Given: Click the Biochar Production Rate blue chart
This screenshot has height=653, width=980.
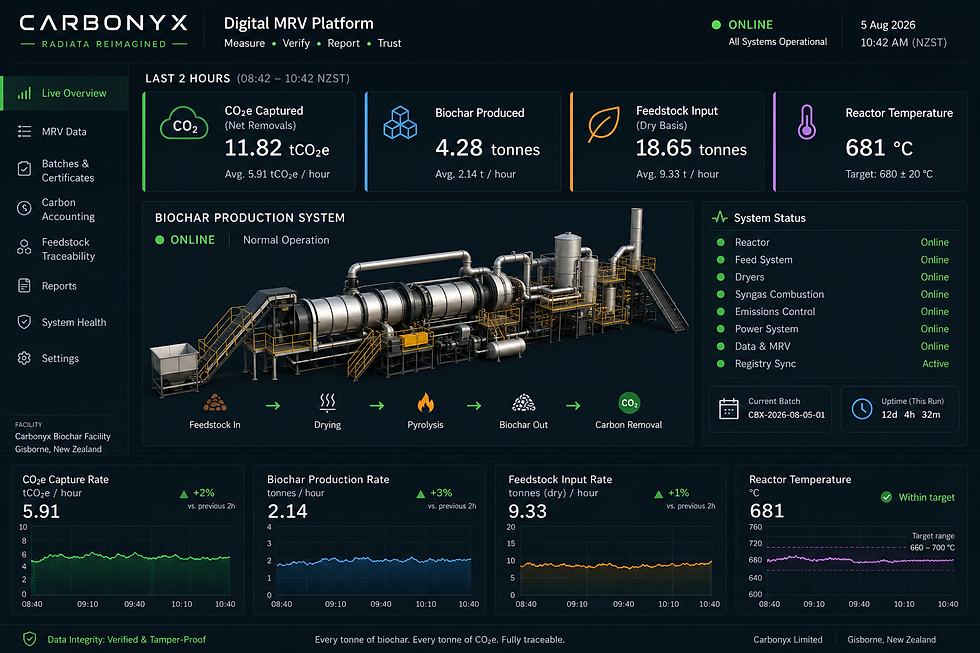Looking at the screenshot, I should (x=374, y=561).
